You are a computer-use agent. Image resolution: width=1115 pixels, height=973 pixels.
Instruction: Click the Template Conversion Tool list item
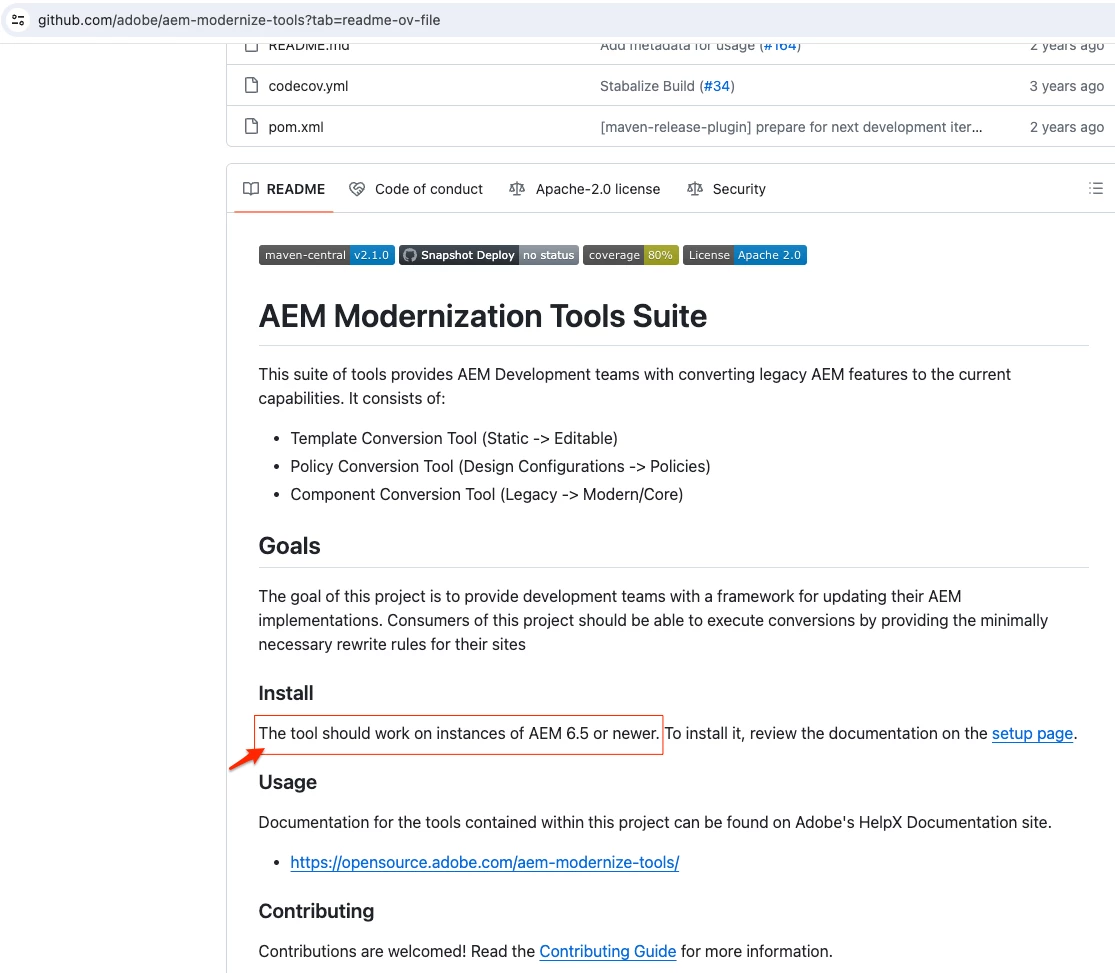pyautogui.click(x=454, y=438)
